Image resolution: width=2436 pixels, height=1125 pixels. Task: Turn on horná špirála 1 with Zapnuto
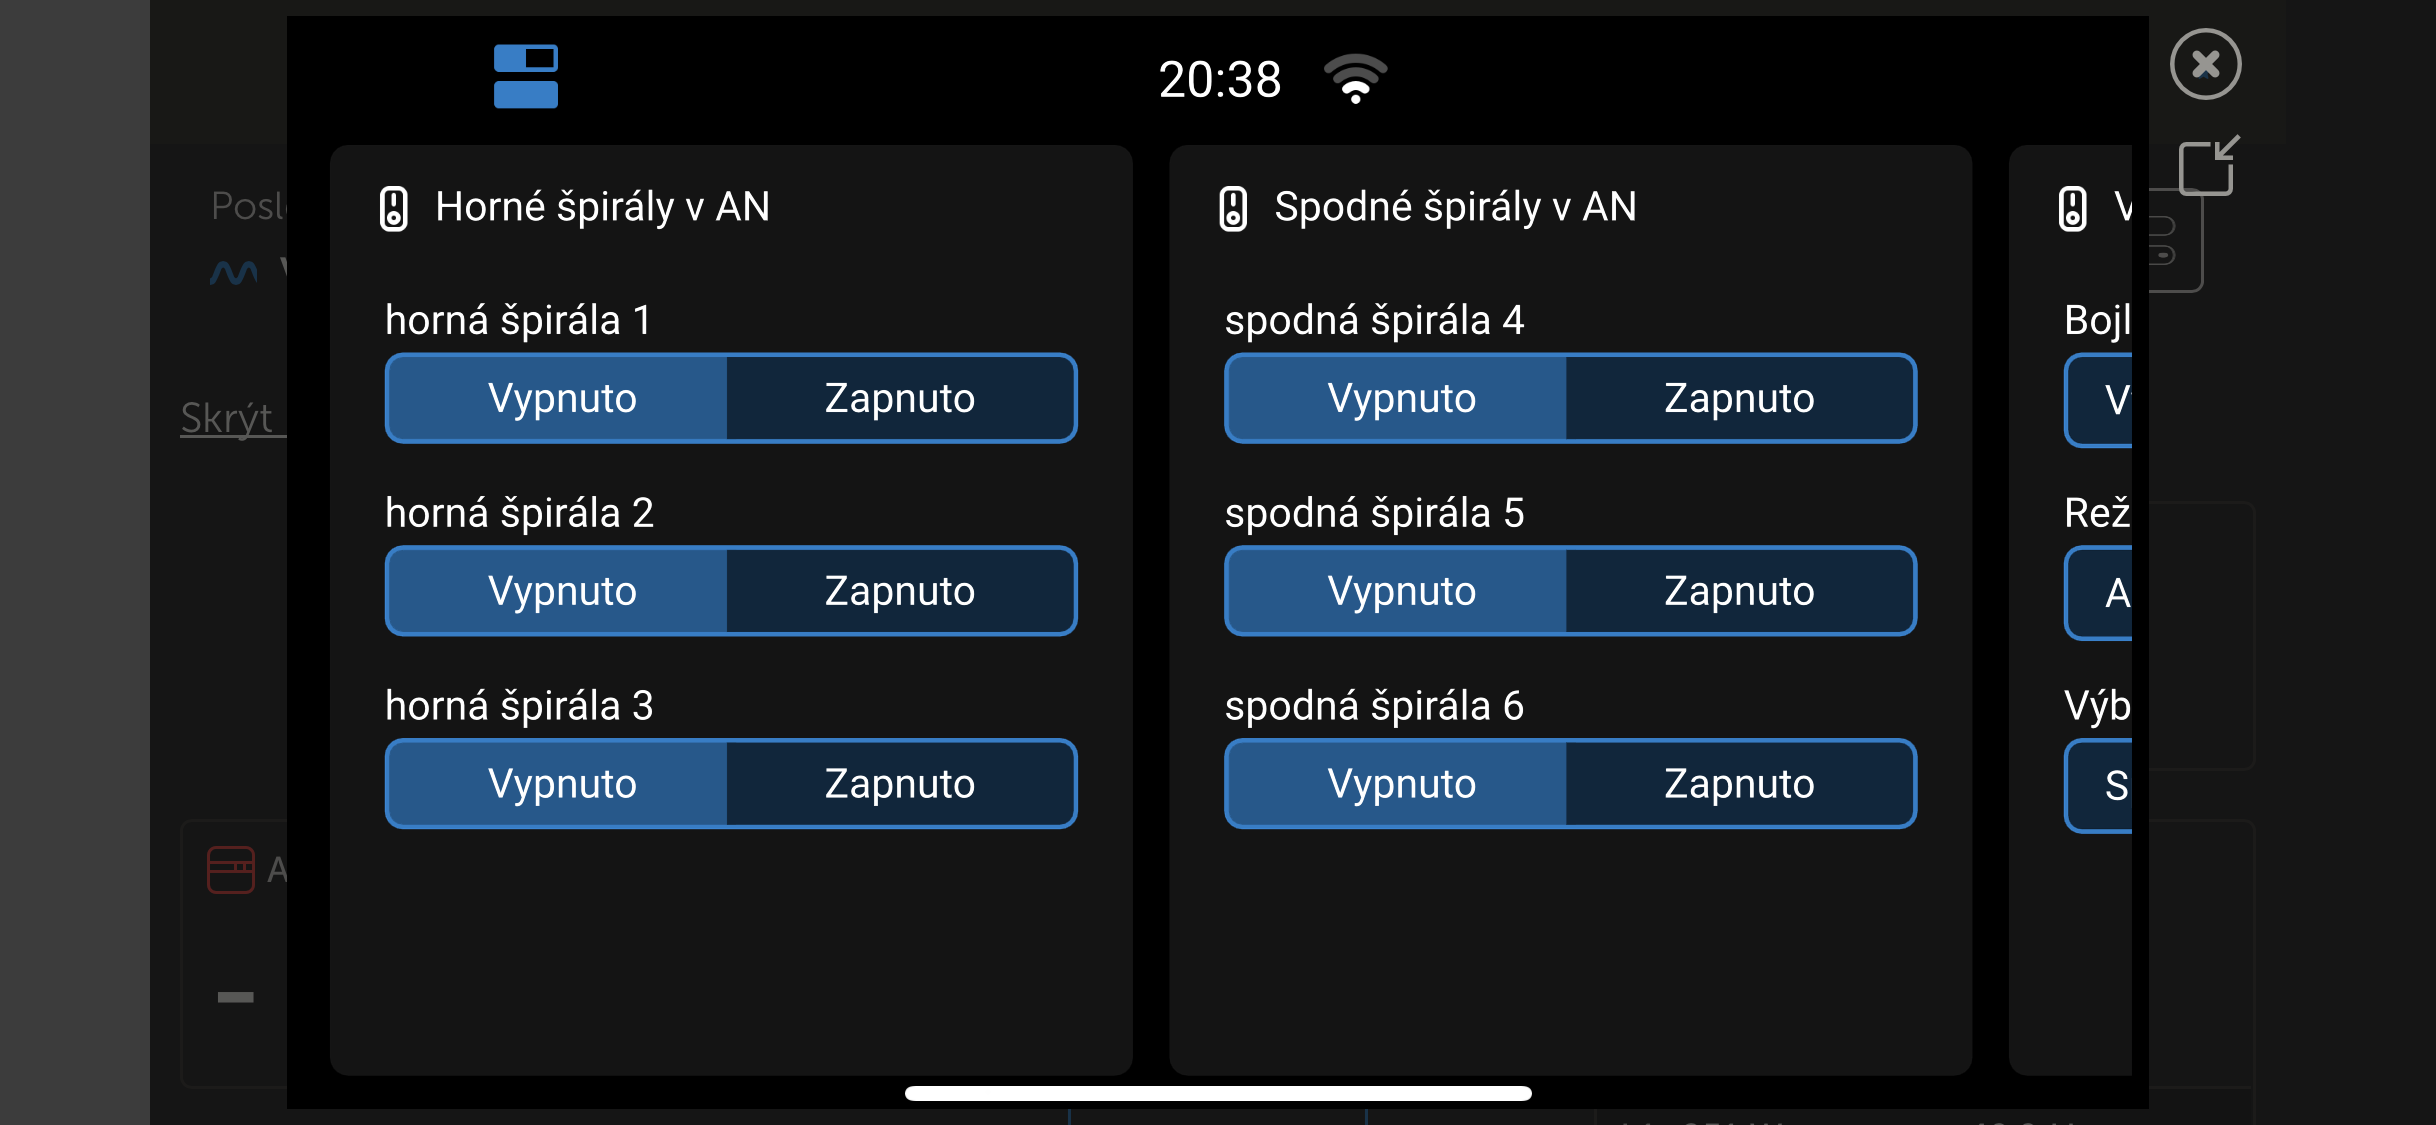coord(900,398)
